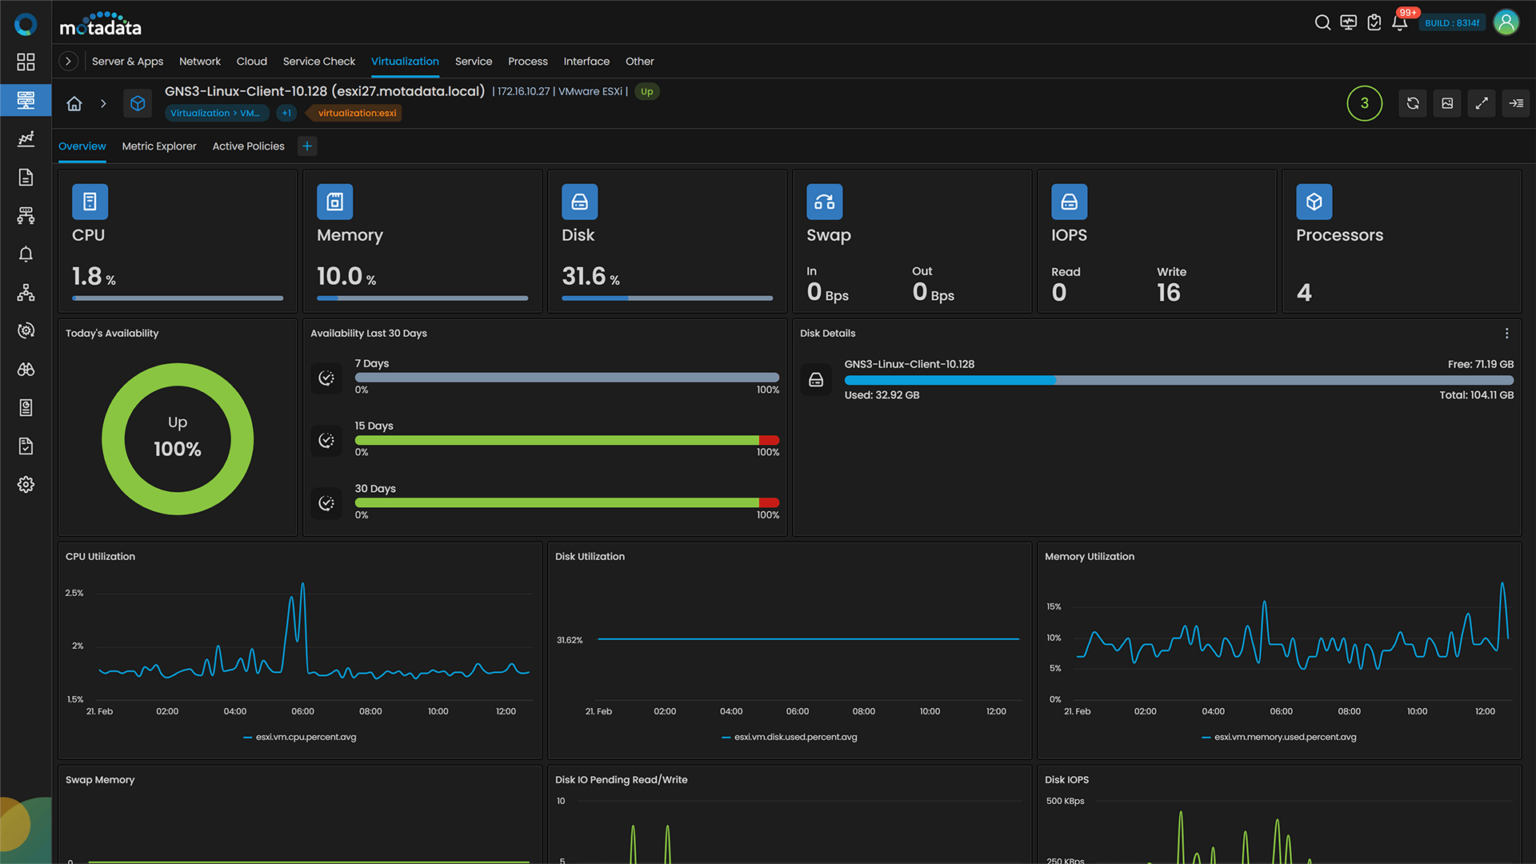Open the settings gear in the sidebar
The width and height of the screenshot is (1536, 864).
coord(26,484)
